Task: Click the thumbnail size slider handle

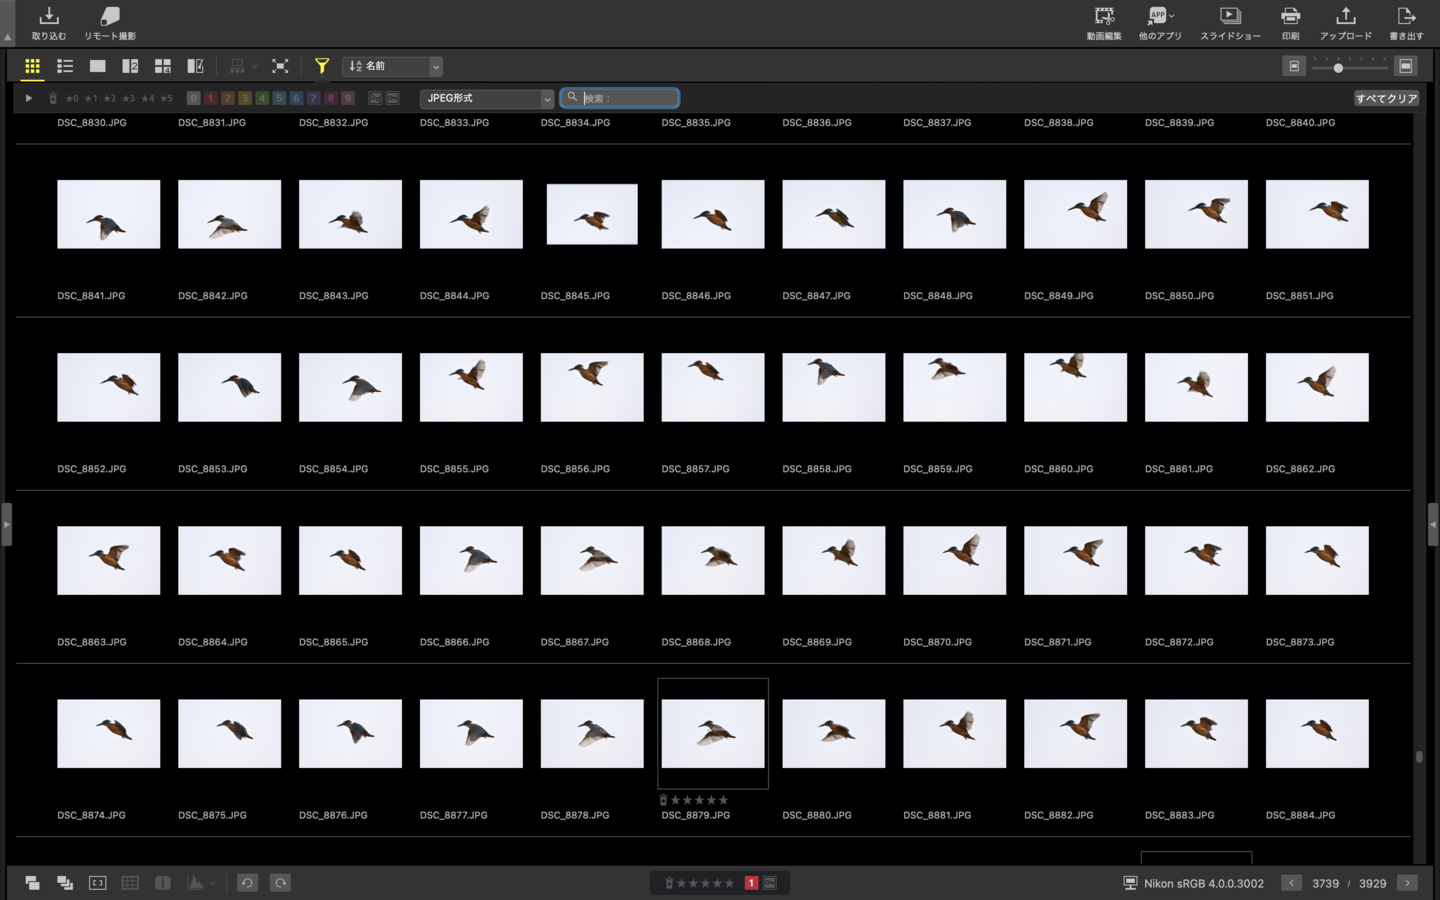Action: pos(1338,67)
